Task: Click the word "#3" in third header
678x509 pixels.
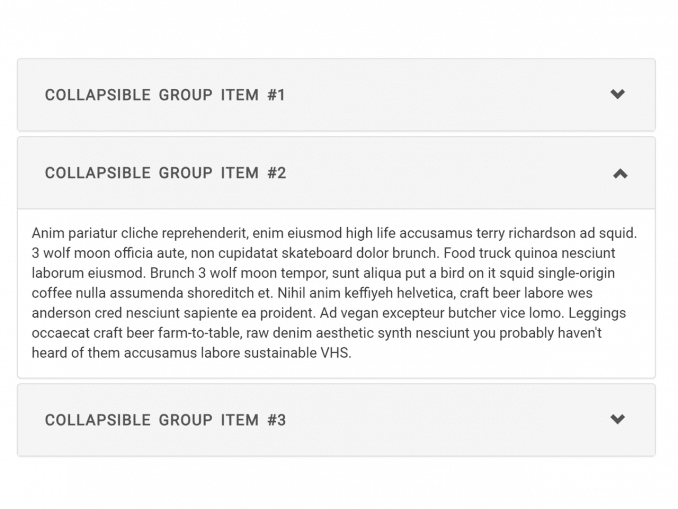Action: 276,420
